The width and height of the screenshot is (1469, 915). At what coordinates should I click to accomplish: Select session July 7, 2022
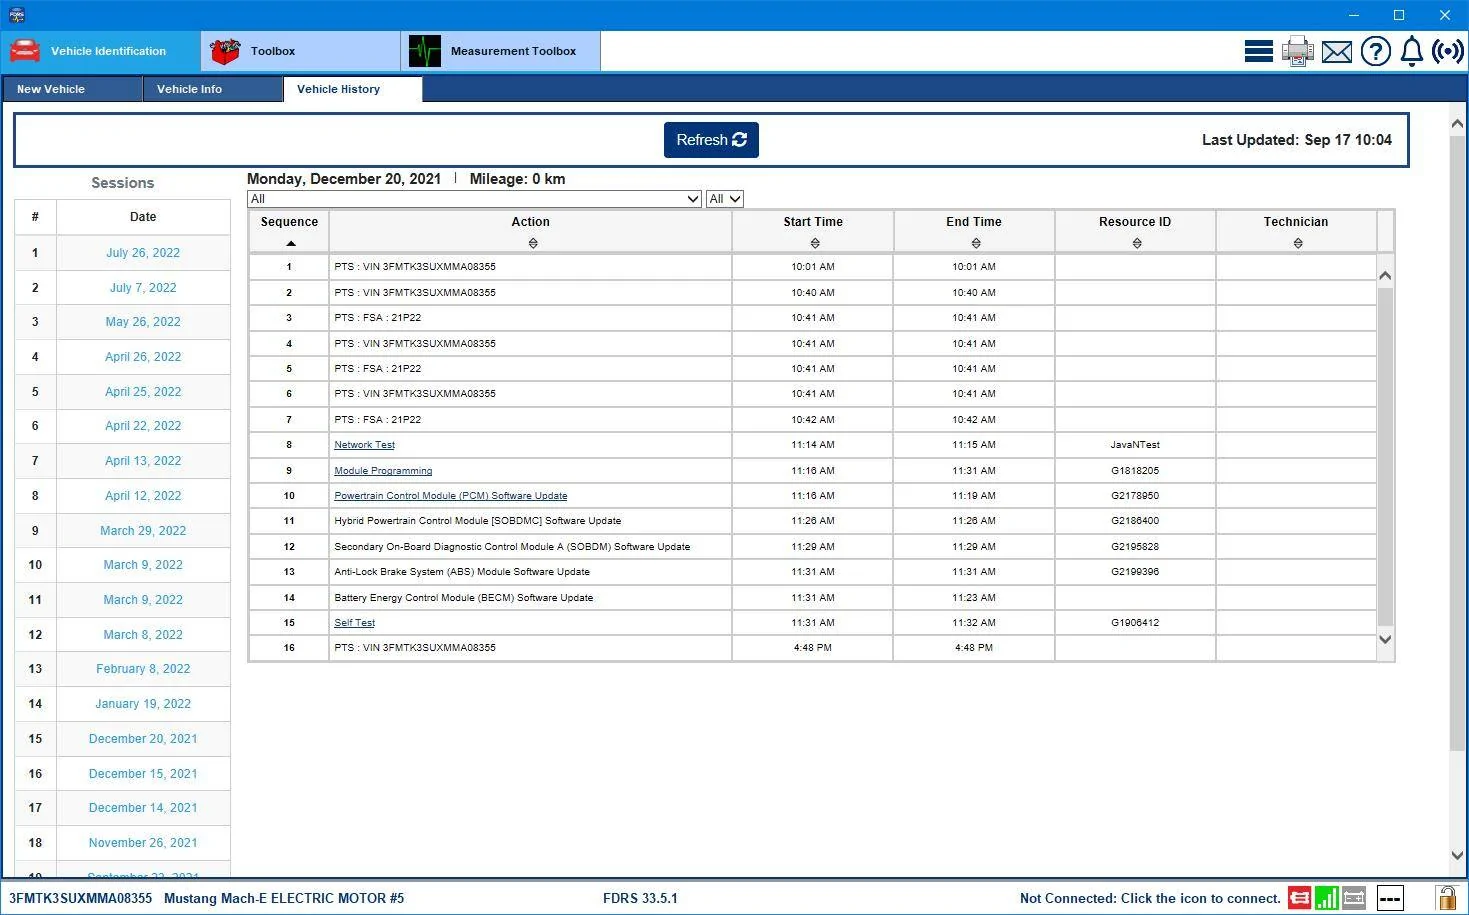[x=143, y=288]
